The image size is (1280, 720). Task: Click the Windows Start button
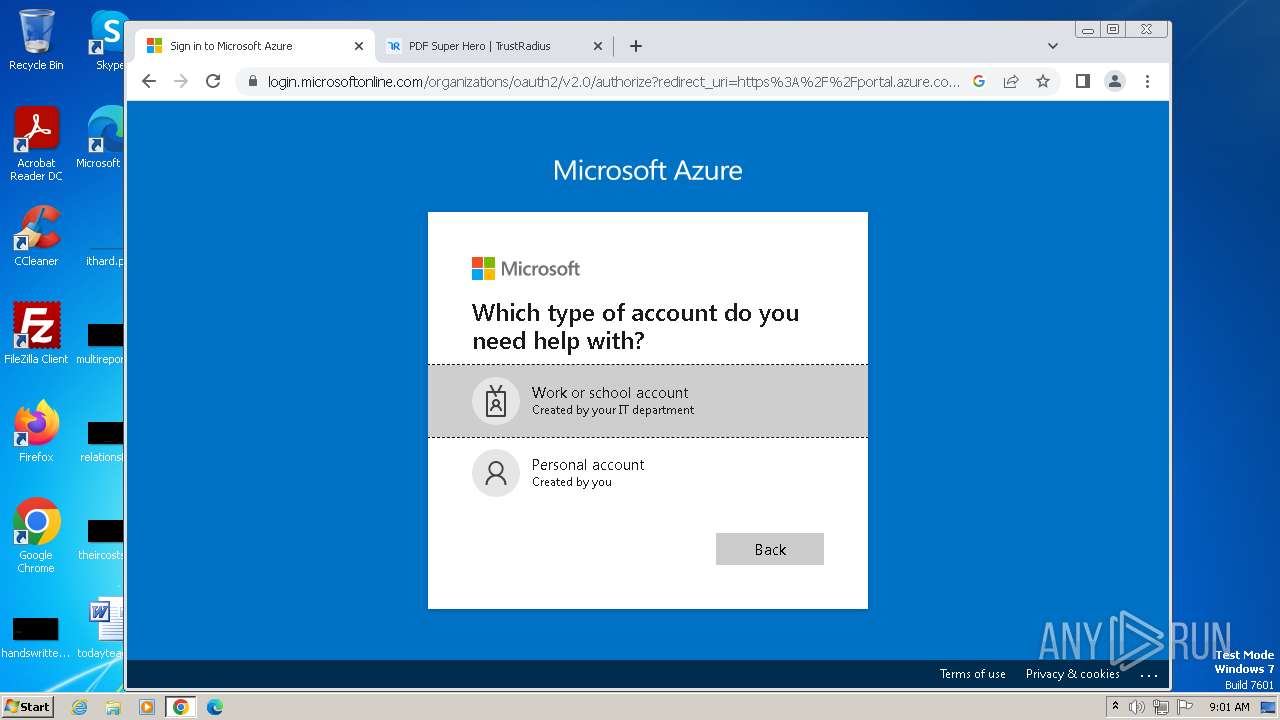(27, 706)
